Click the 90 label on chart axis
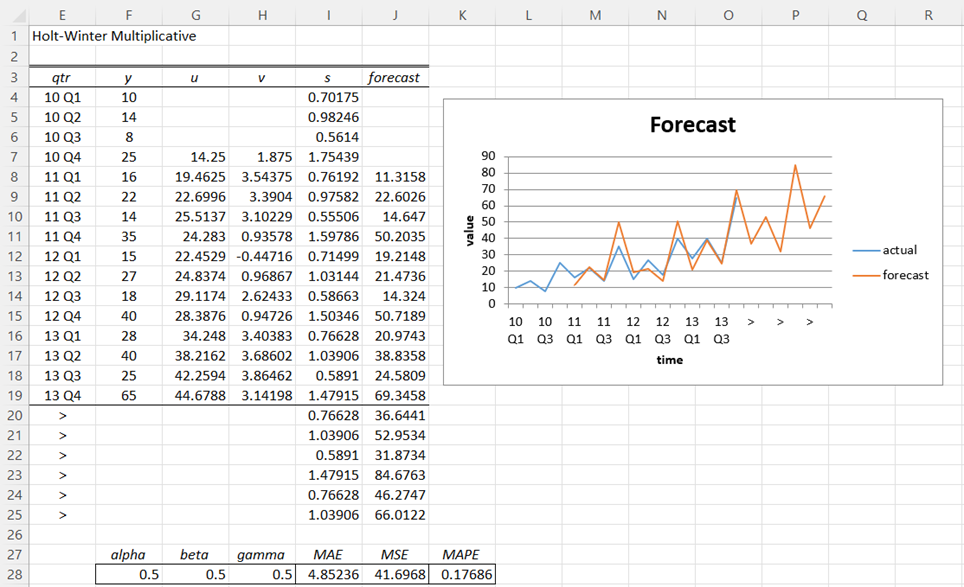 488,156
